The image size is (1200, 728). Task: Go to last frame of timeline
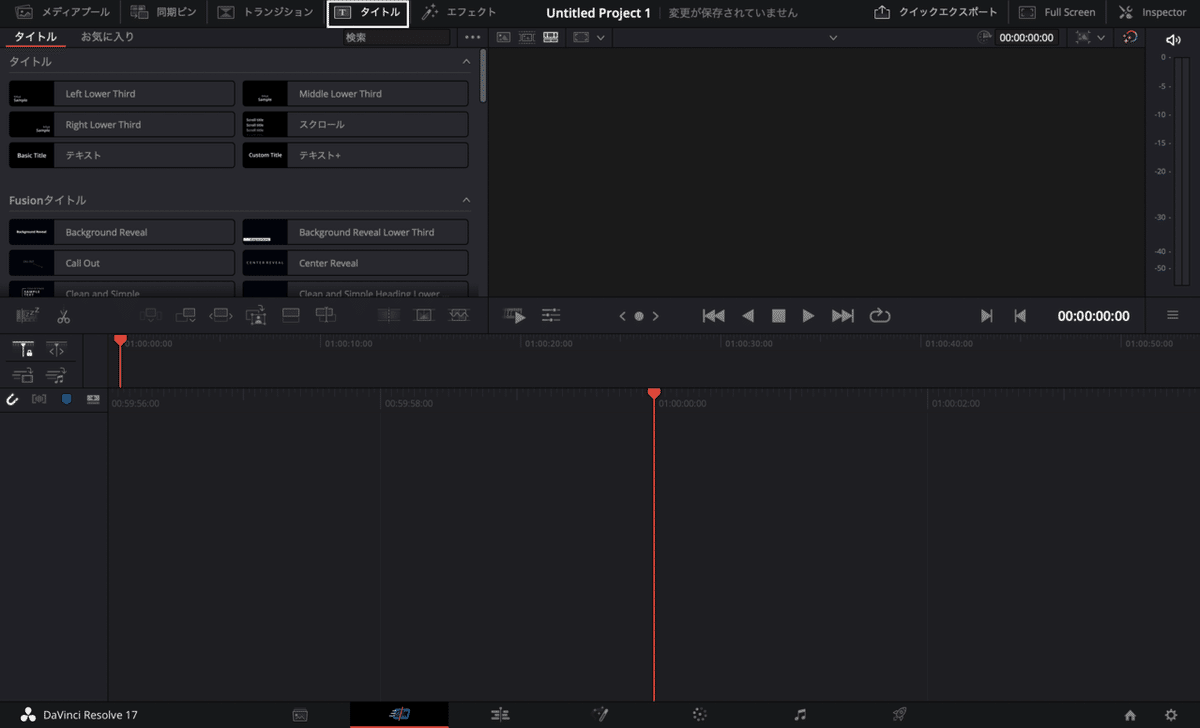click(843, 316)
